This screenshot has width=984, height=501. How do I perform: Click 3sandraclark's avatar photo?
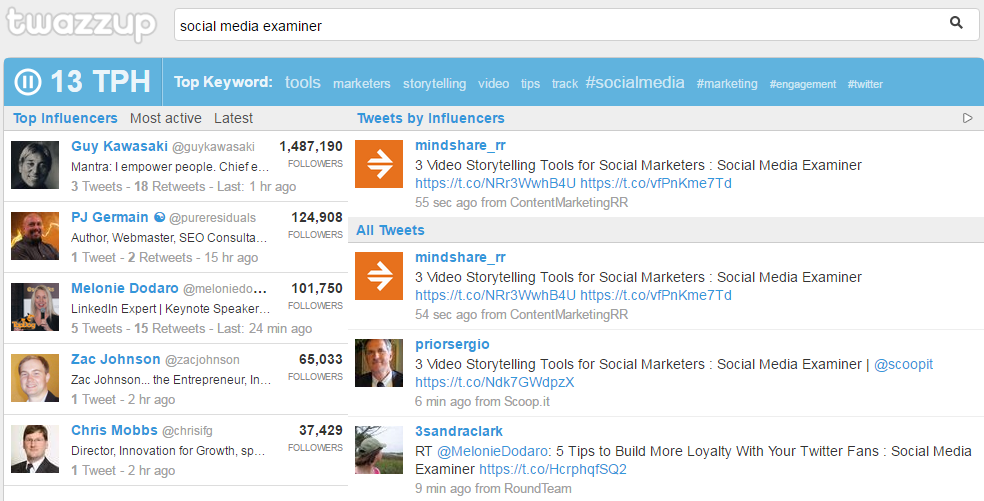click(379, 450)
